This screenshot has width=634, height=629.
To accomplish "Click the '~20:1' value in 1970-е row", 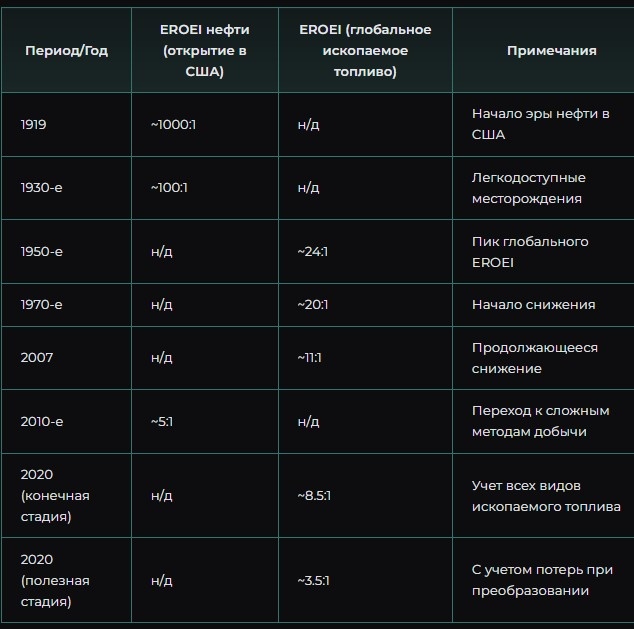I will (313, 304).
